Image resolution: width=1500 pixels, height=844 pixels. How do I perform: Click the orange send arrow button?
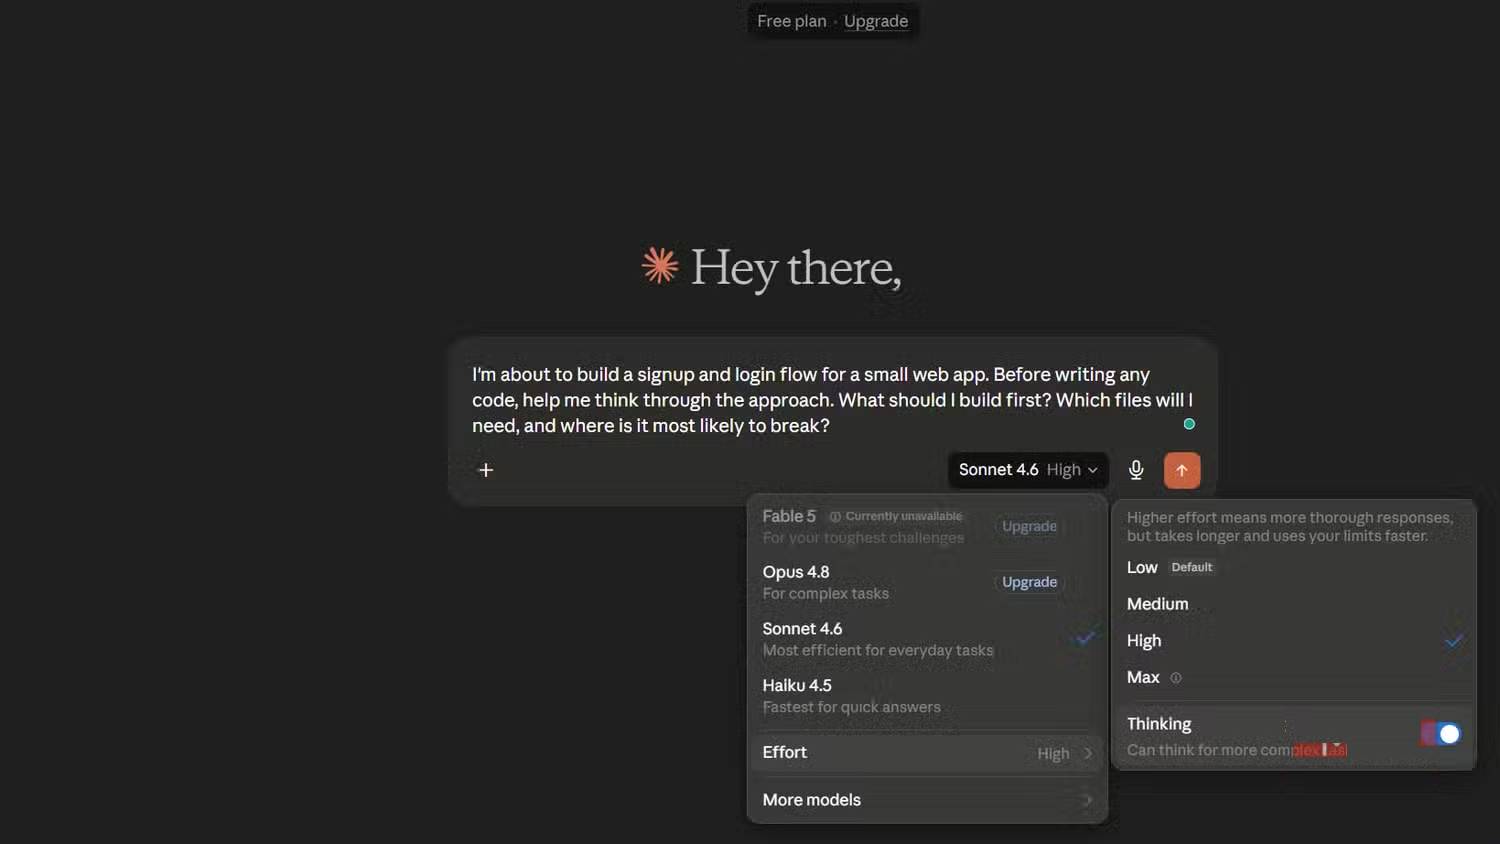pos(1181,470)
